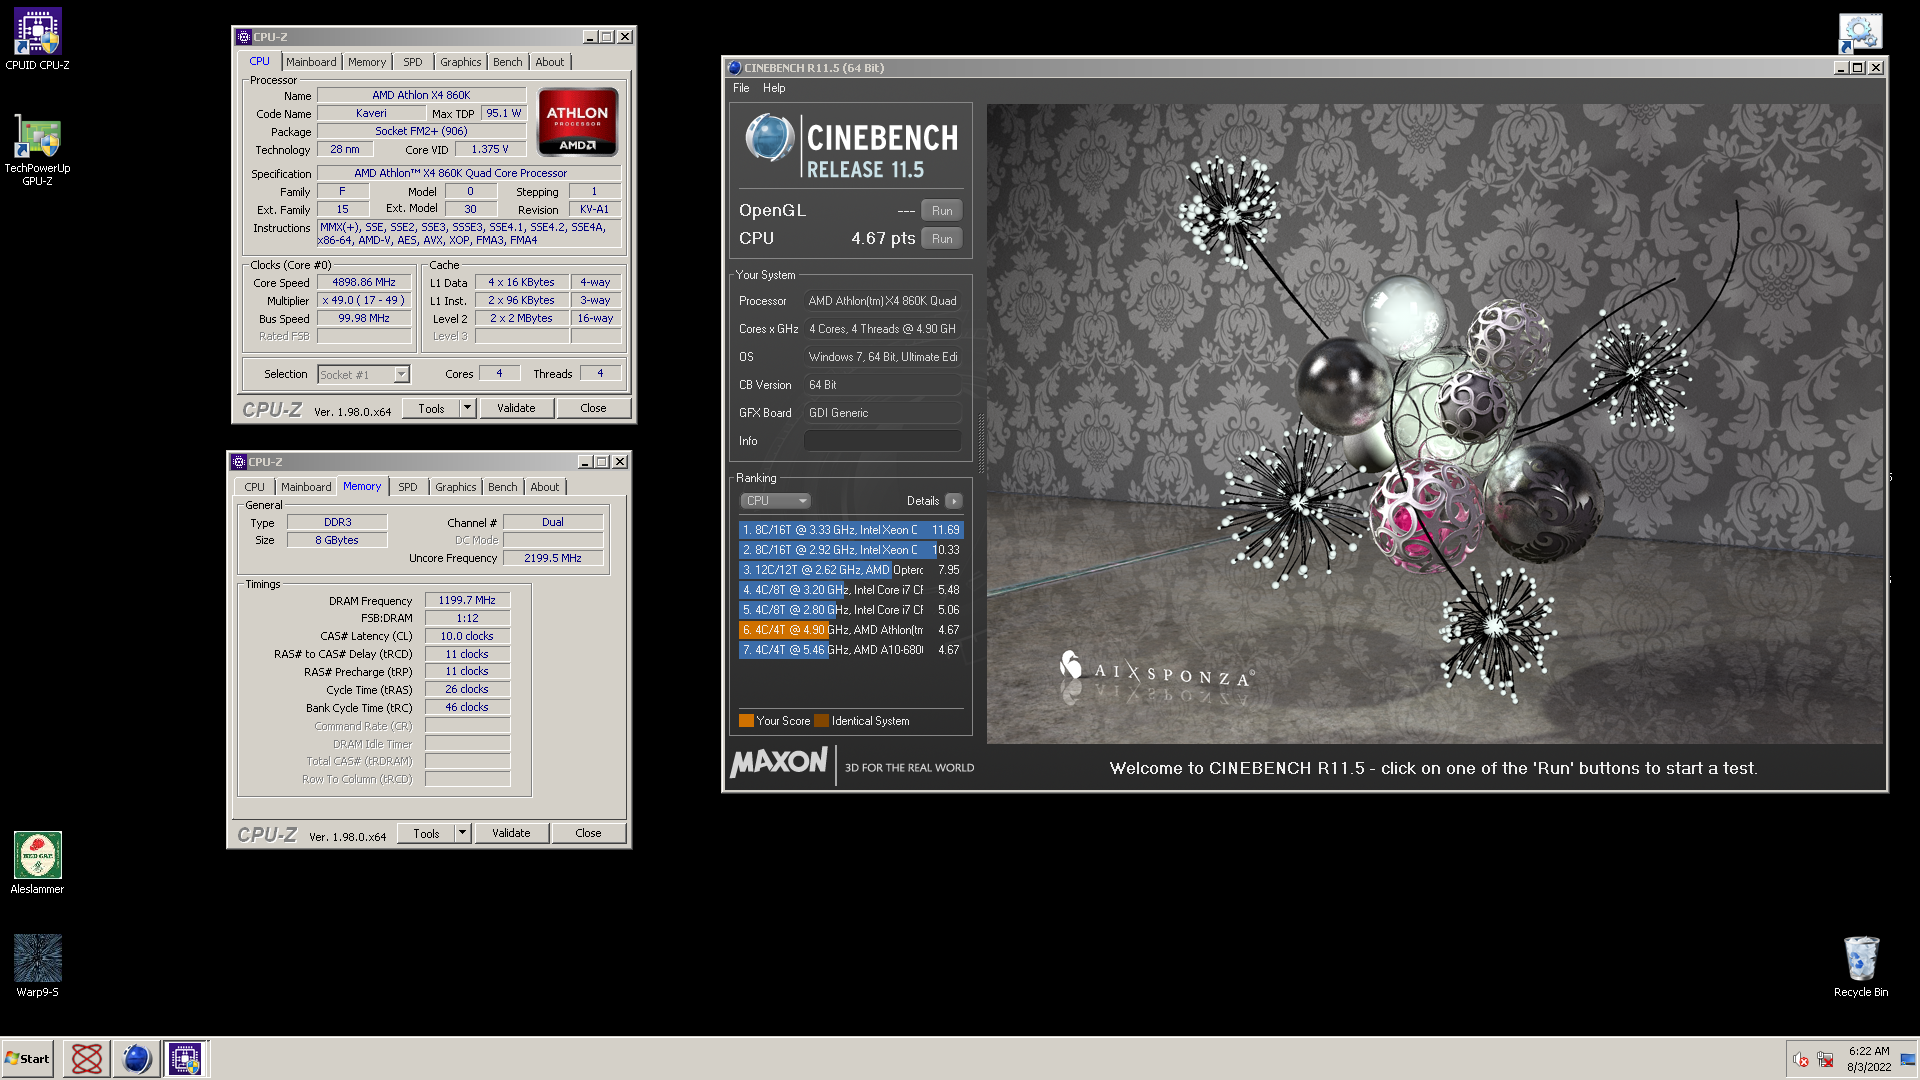This screenshot has height=1080, width=1920.
Task: Open the CPUID CPU-Z desktop icon
Action: click(37, 40)
